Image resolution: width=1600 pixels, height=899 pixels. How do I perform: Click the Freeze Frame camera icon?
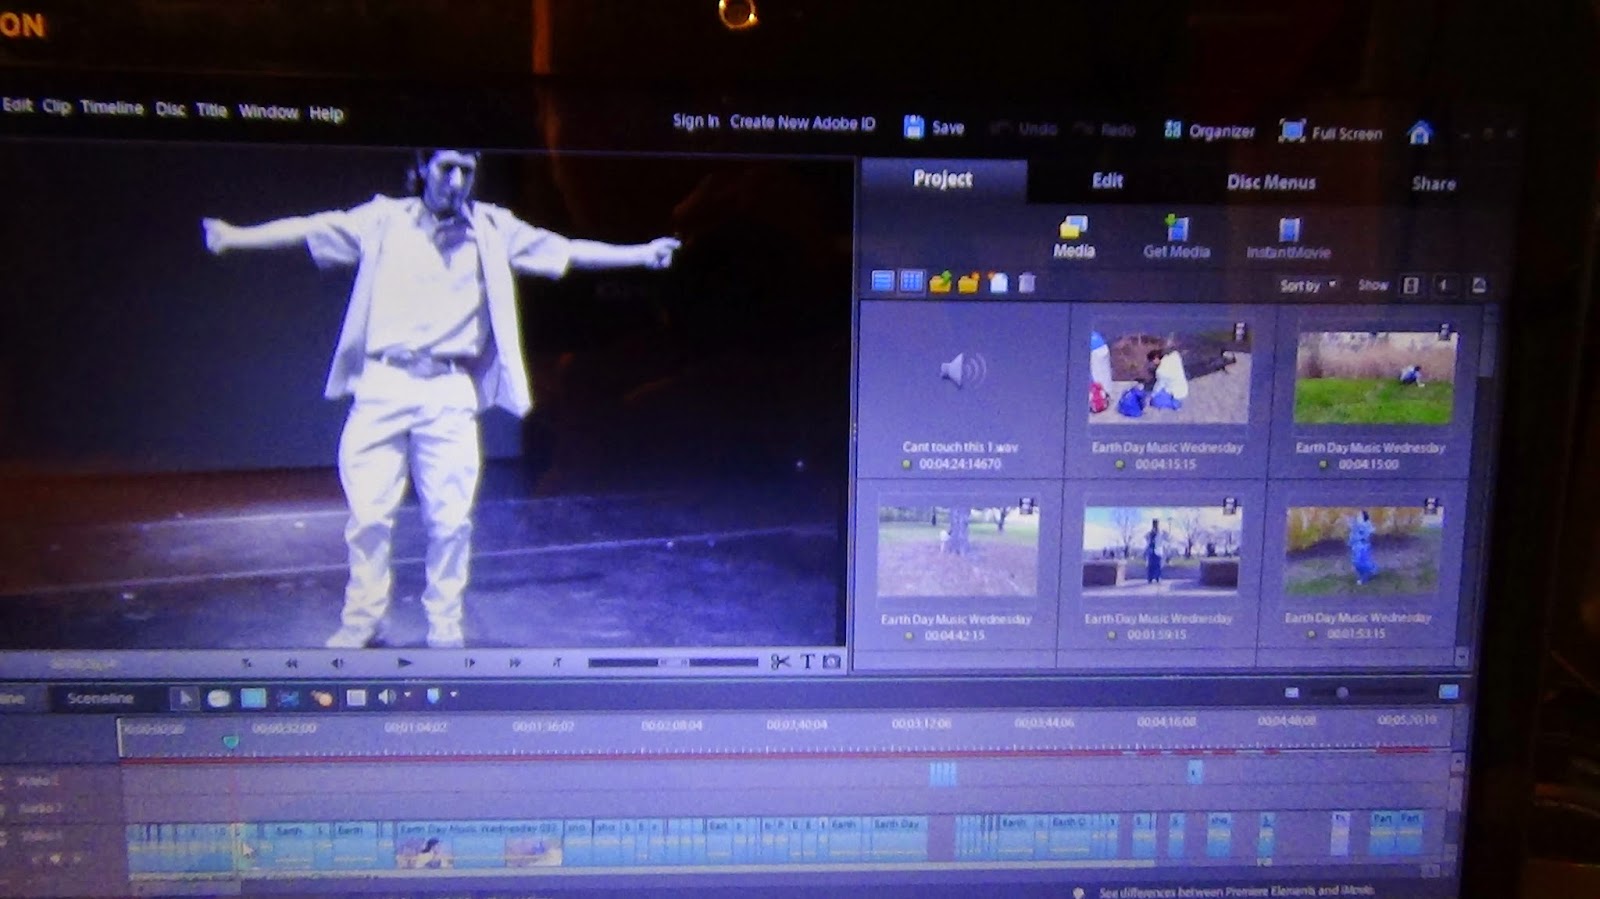(832, 662)
